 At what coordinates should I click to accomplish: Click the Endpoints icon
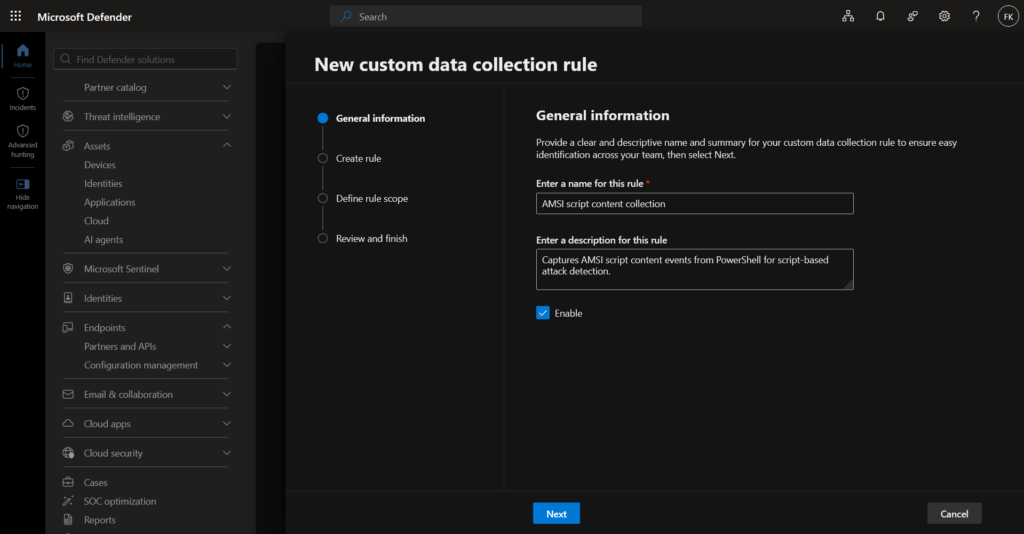(x=68, y=327)
